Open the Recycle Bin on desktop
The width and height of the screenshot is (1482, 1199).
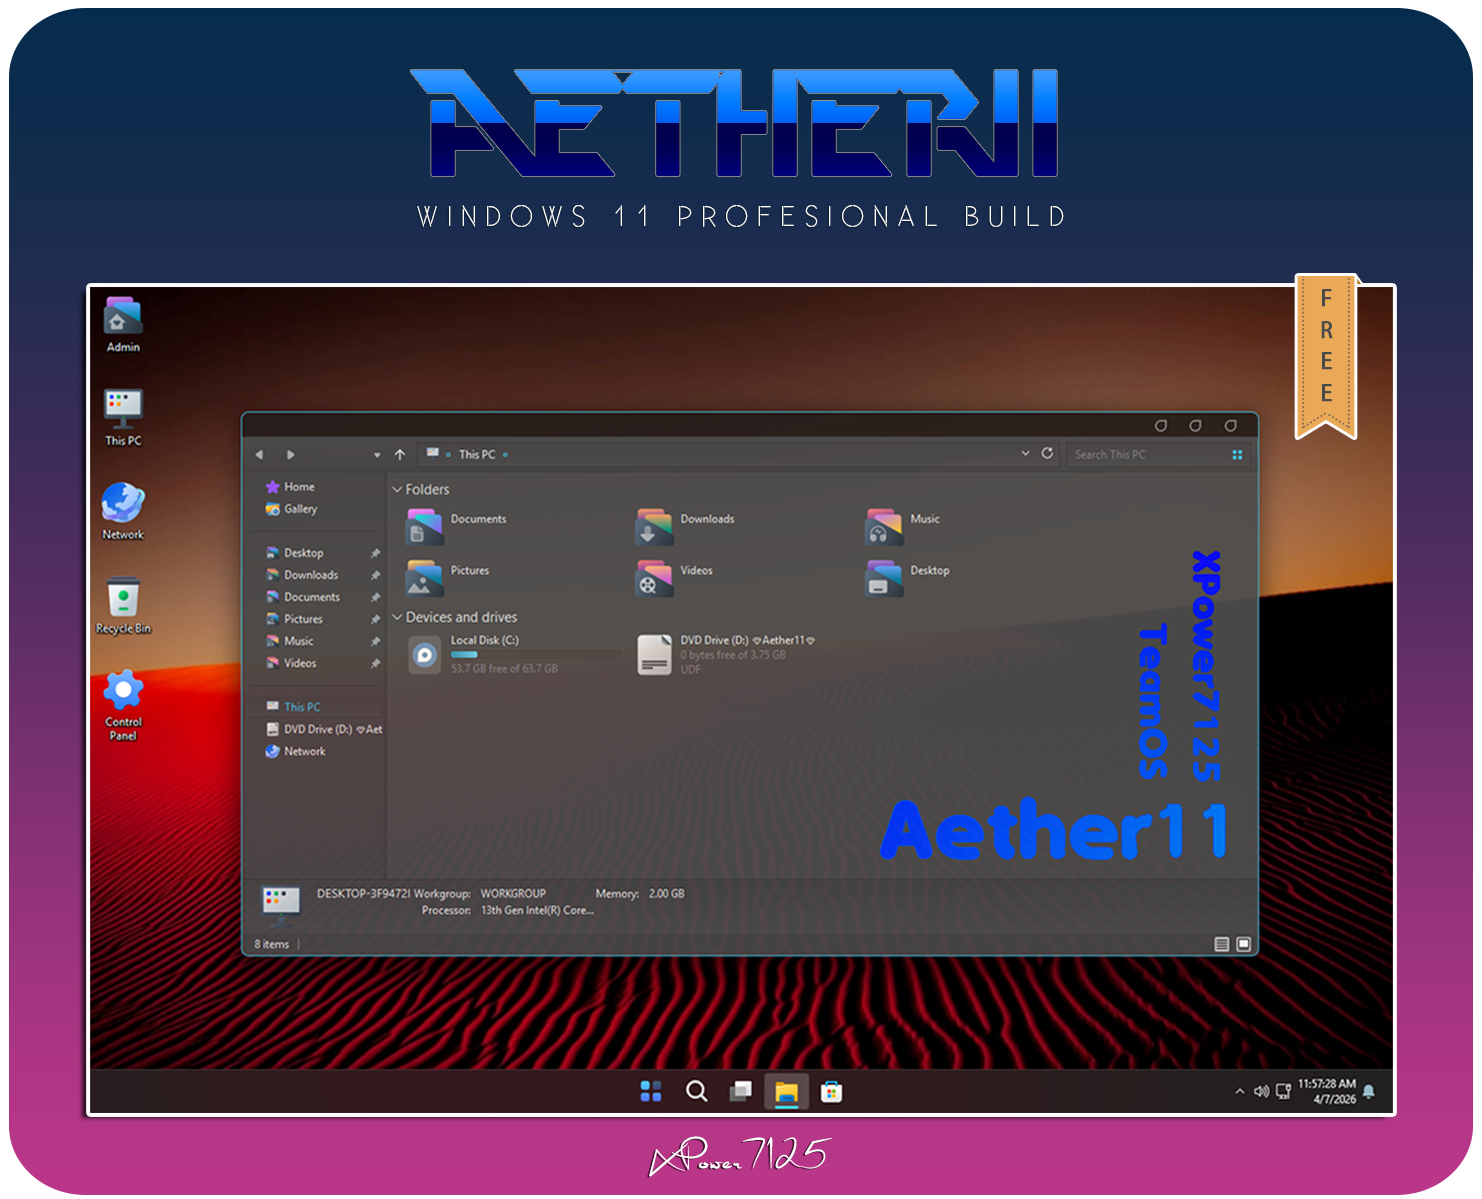123,599
